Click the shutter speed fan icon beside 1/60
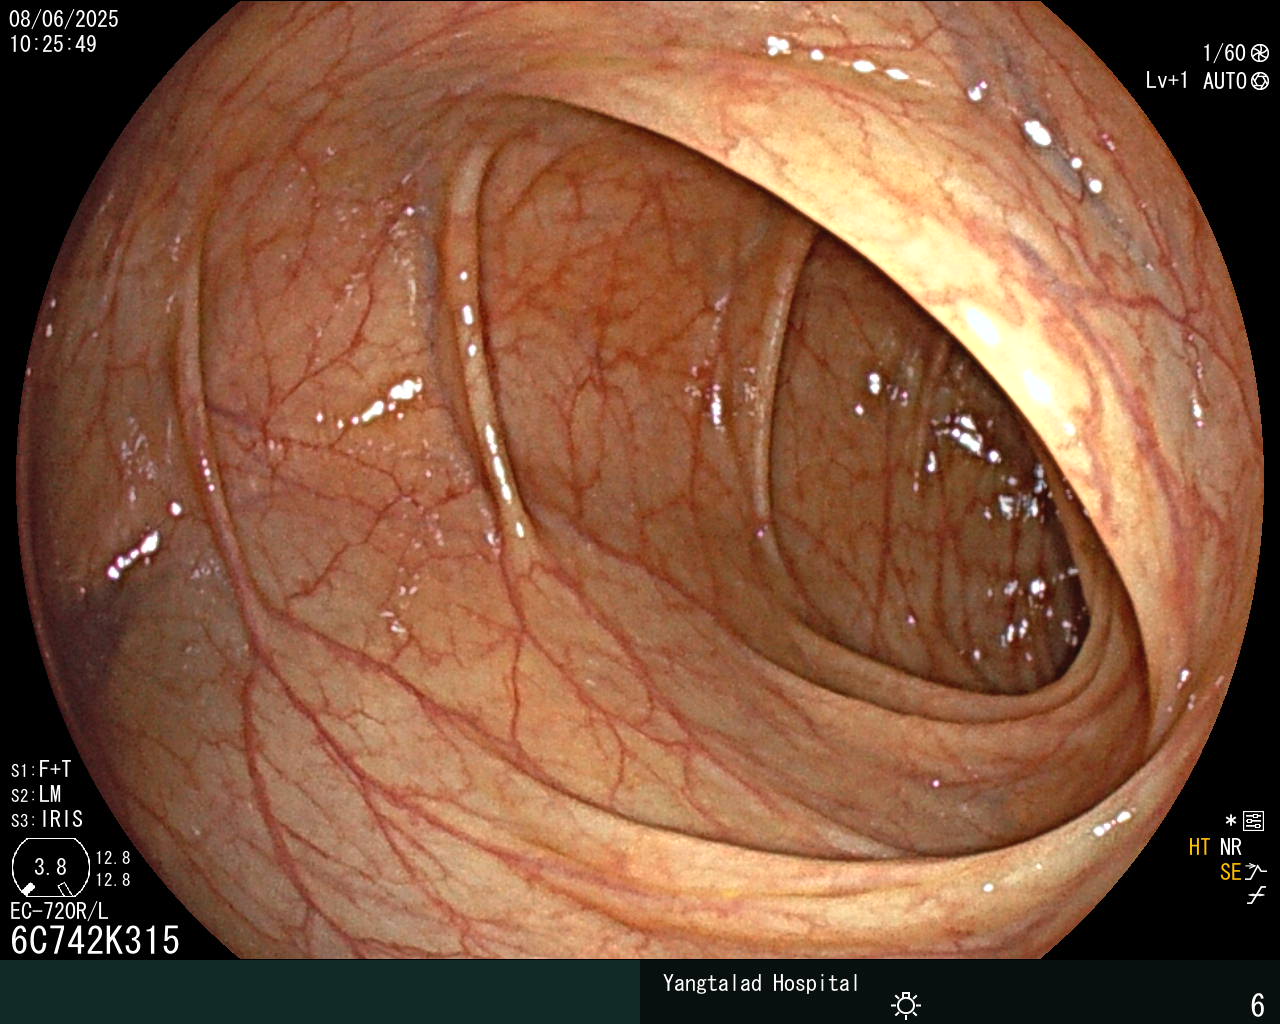1280x1024 pixels. pos(1260,53)
